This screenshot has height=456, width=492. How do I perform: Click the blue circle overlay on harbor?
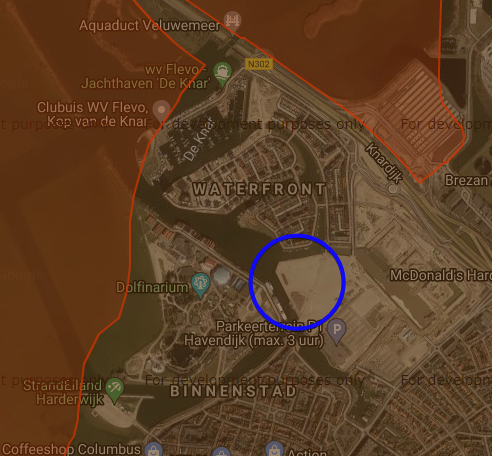coord(297,282)
